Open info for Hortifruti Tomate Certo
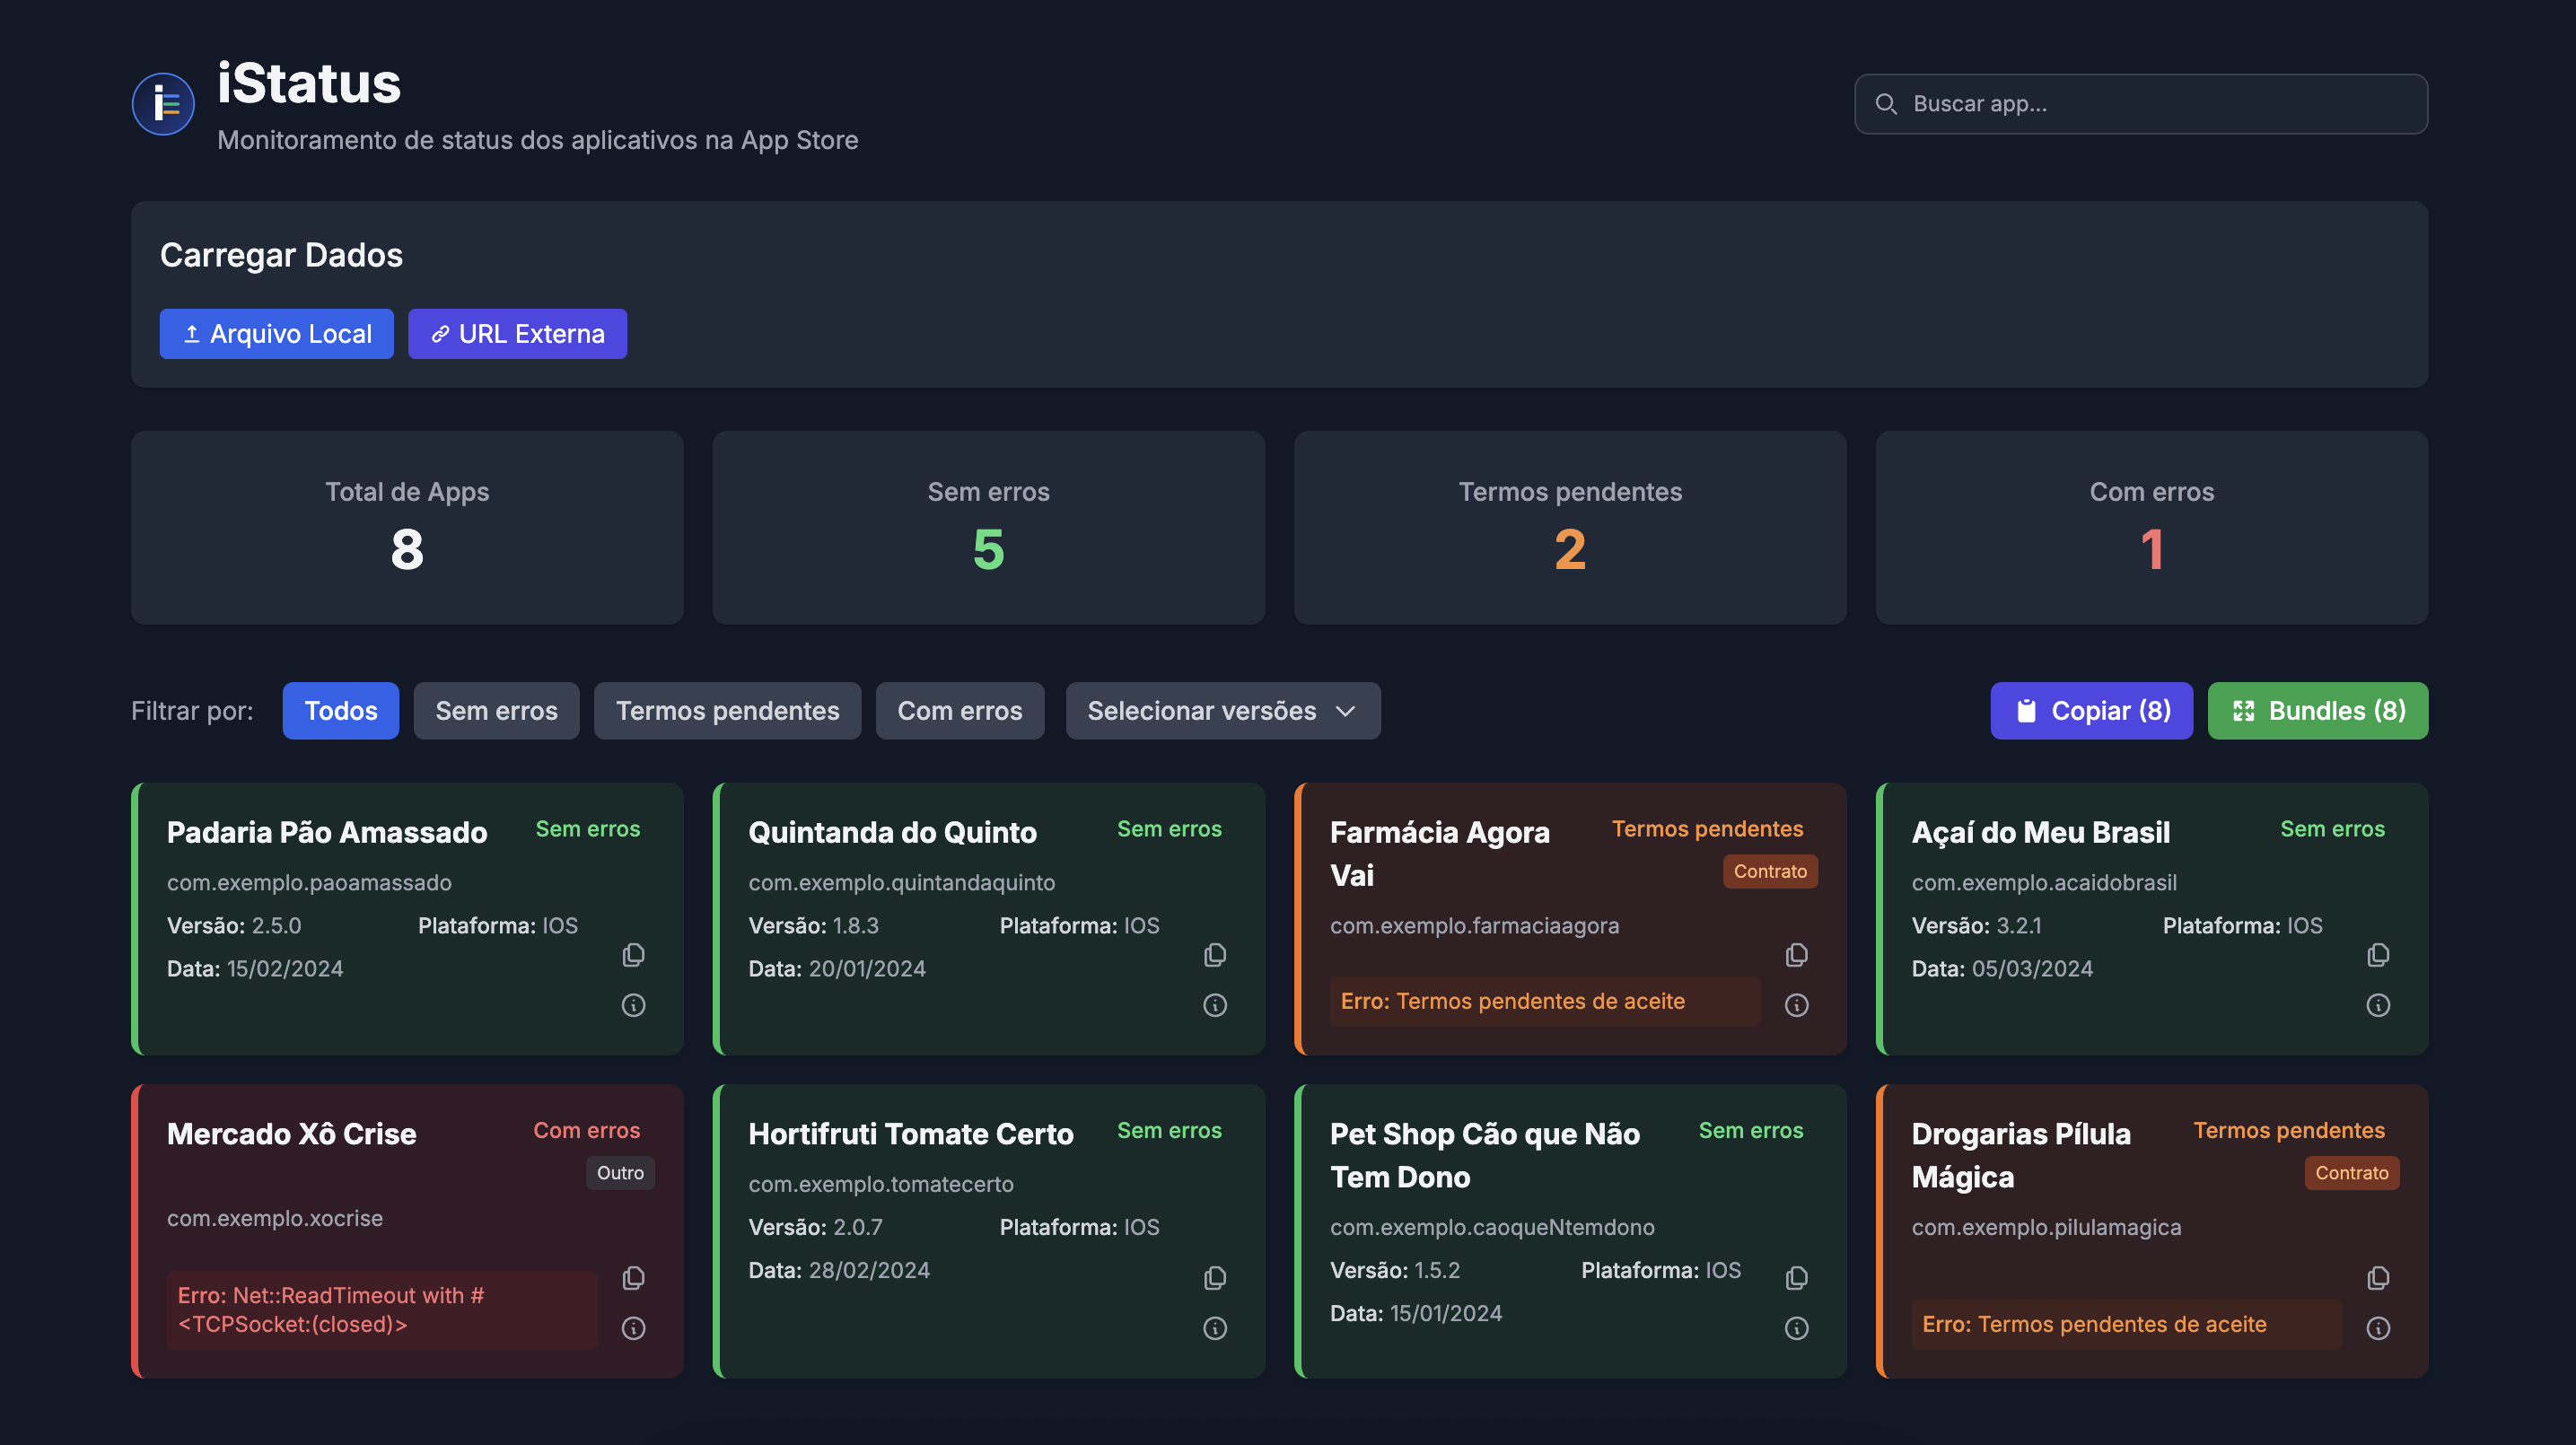2576x1445 pixels. (x=1214, y=1328)
